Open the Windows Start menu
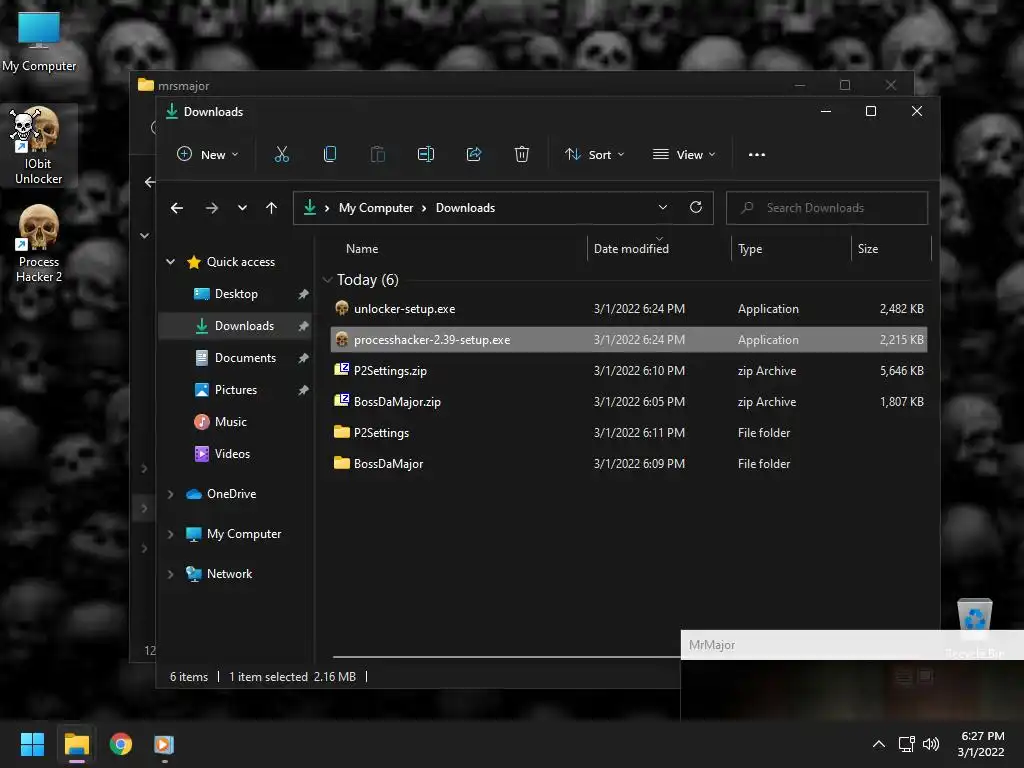 [x=32, y=744]
